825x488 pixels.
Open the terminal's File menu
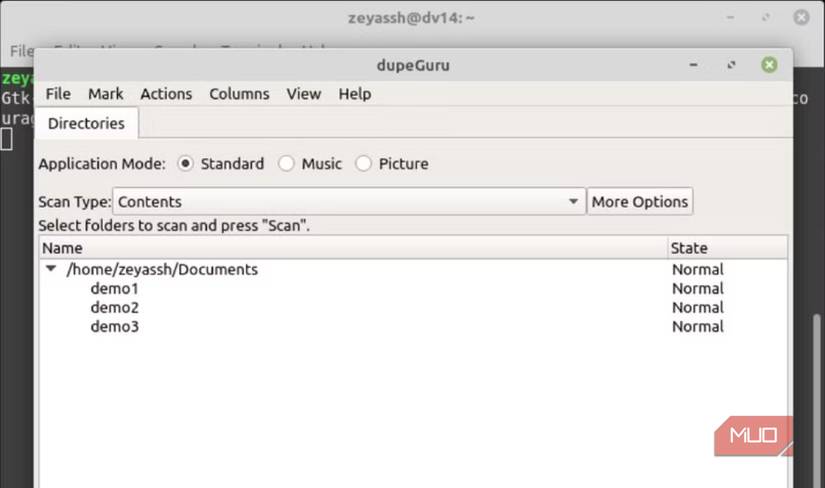(x=22, y=51)
